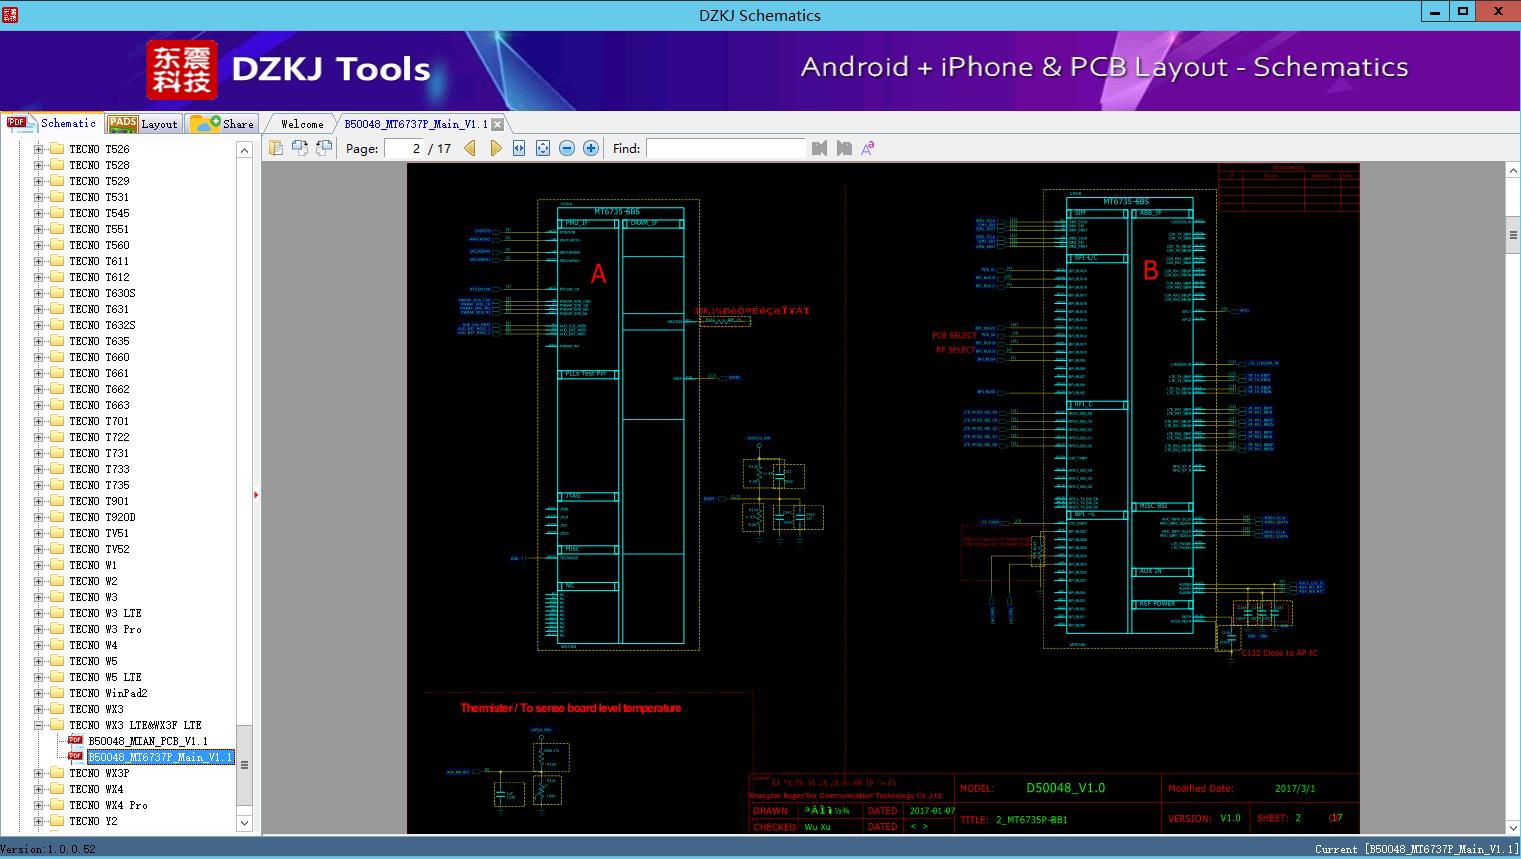Zoom in with the plus icon

pyautogui.click(x=591, y=148)
